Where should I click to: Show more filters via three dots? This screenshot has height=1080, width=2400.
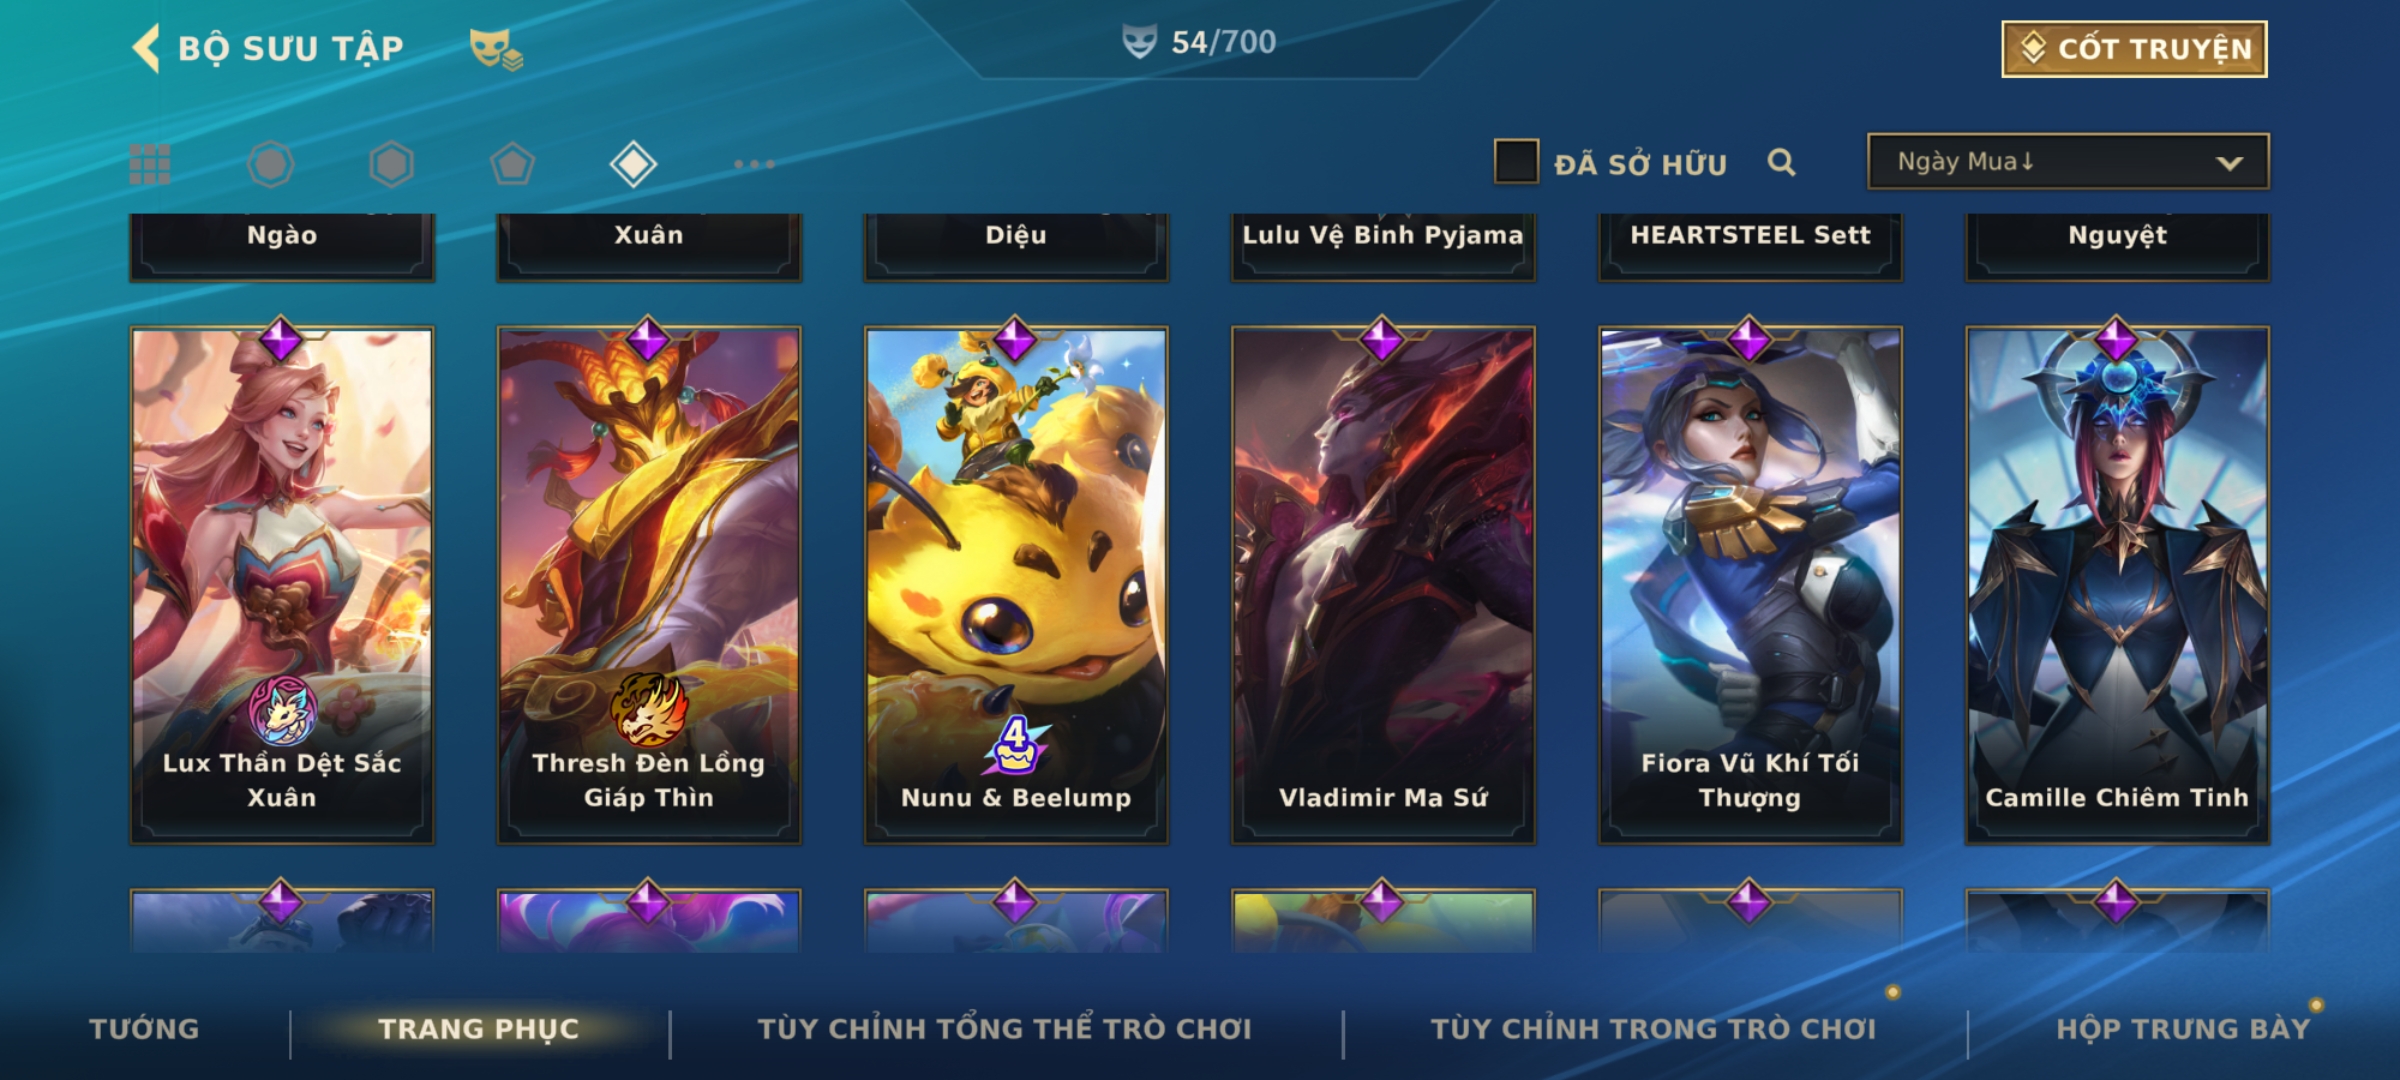(754, 164)
